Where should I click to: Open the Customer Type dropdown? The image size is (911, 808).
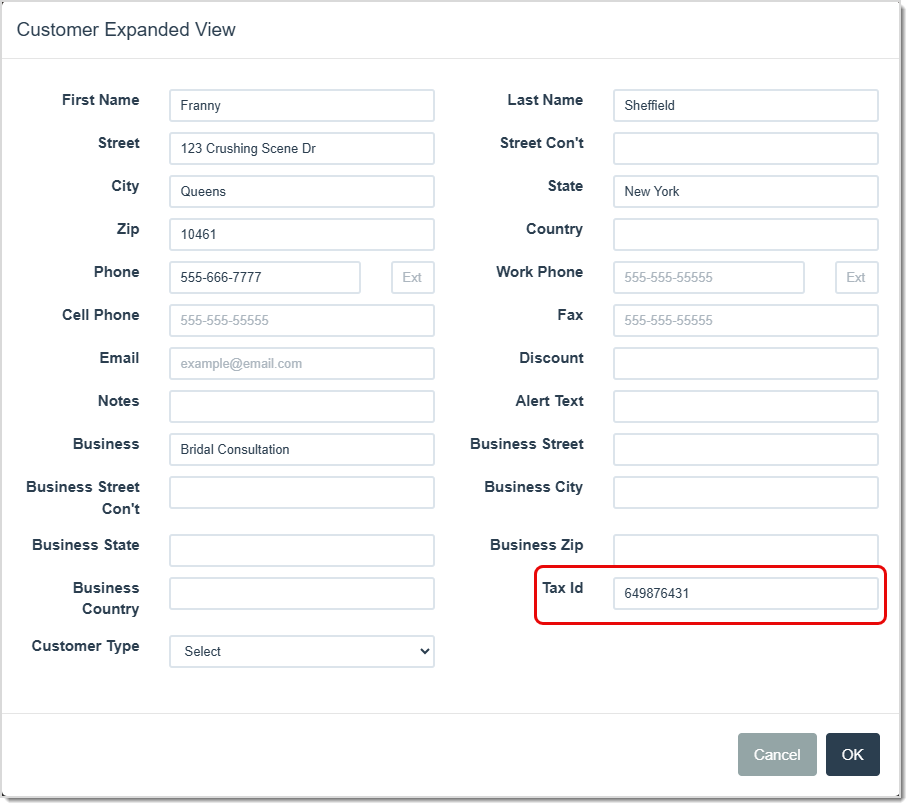tap(300, 651)
